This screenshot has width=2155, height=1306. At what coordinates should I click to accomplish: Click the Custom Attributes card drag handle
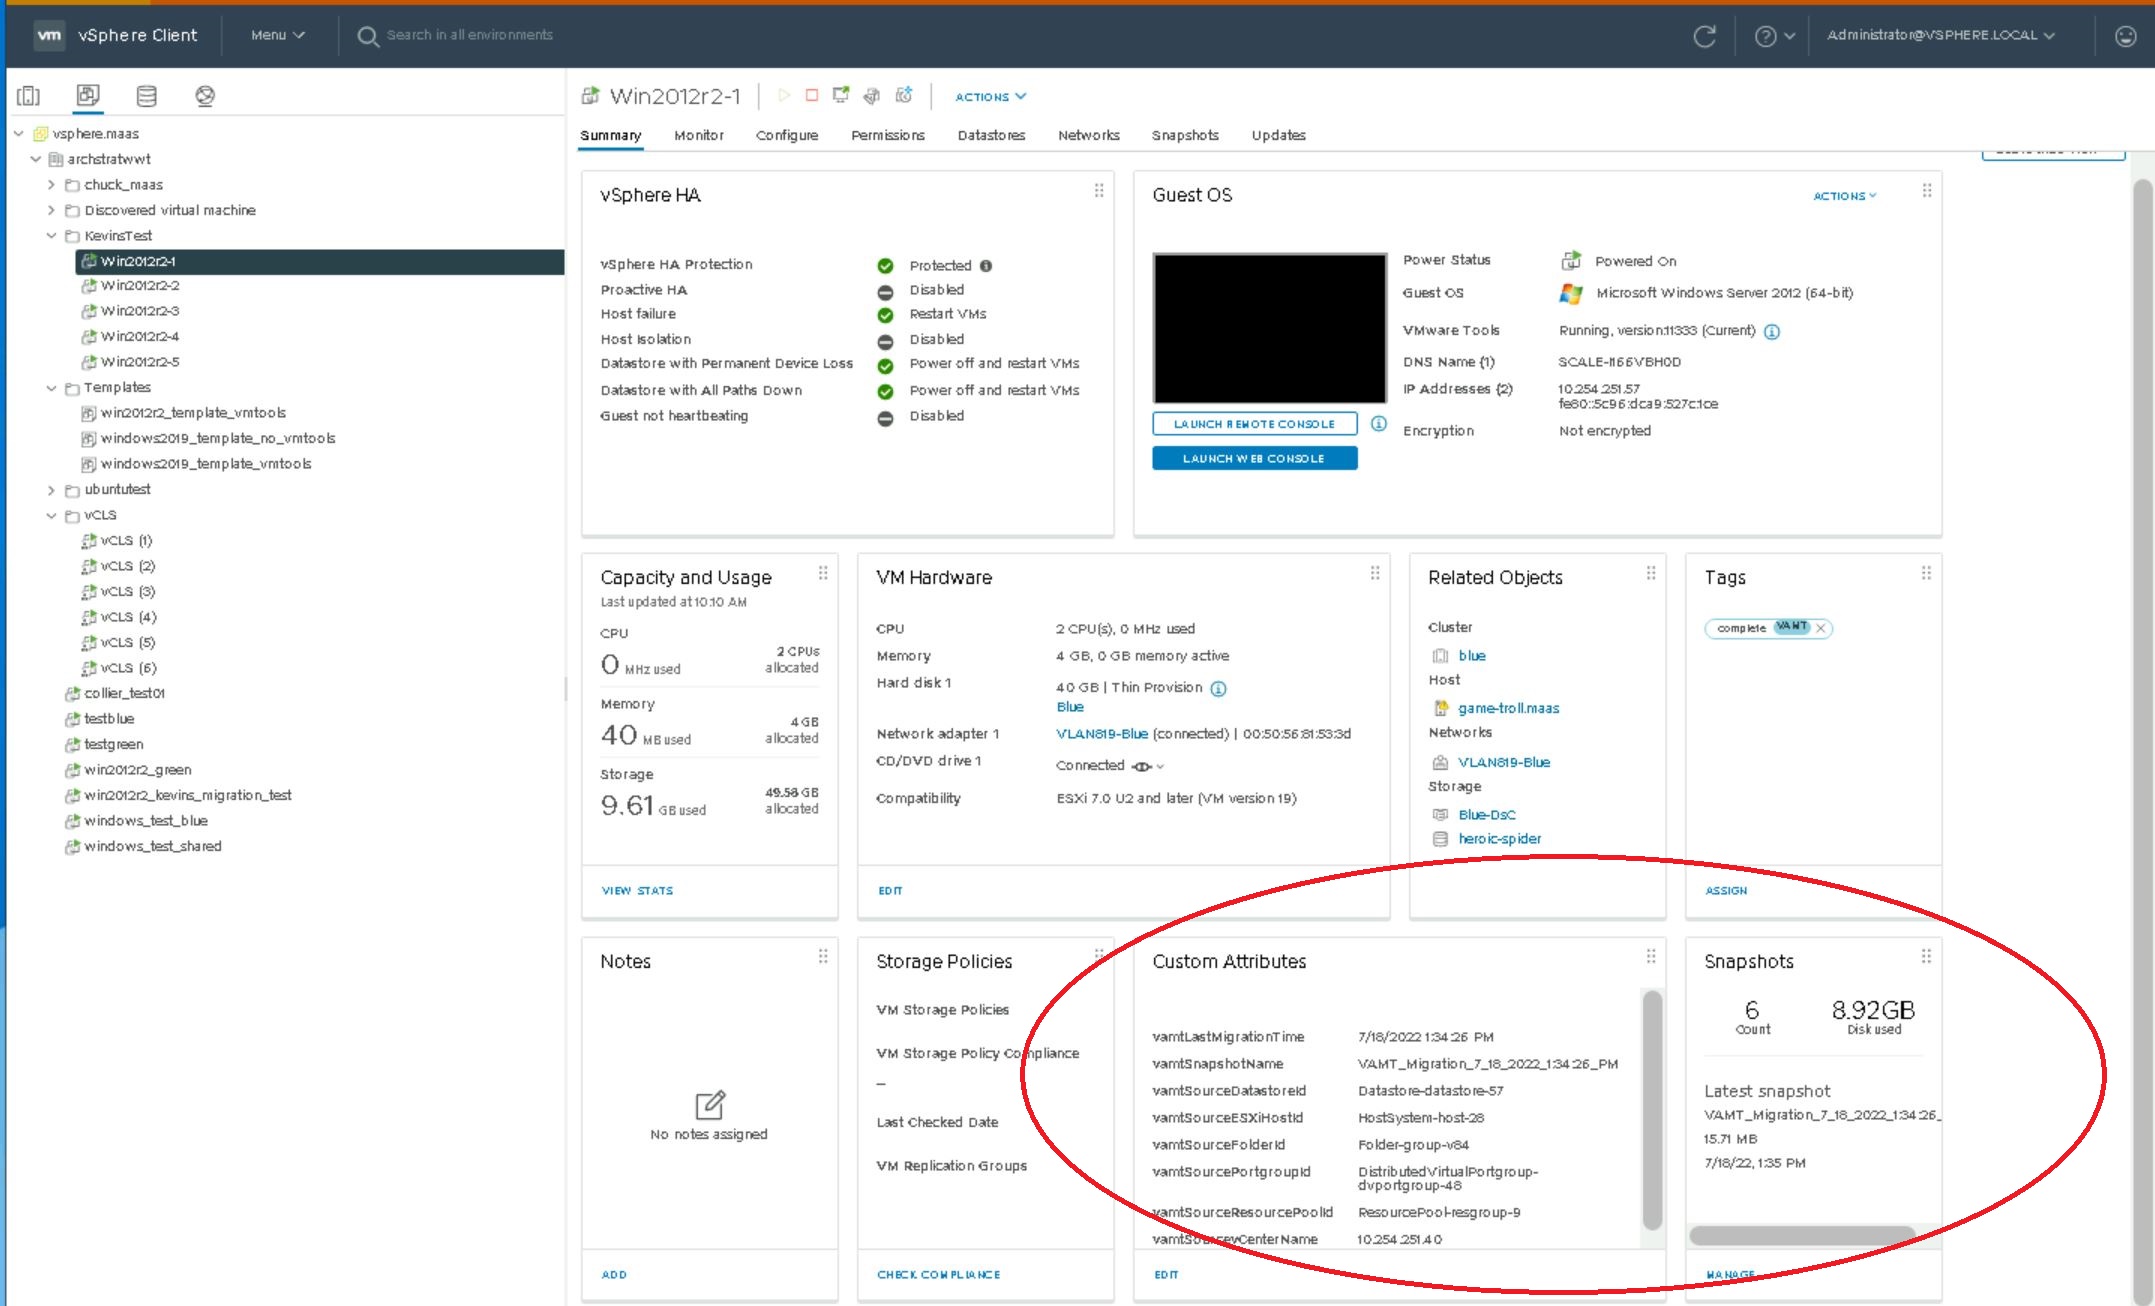(1651, 956)
